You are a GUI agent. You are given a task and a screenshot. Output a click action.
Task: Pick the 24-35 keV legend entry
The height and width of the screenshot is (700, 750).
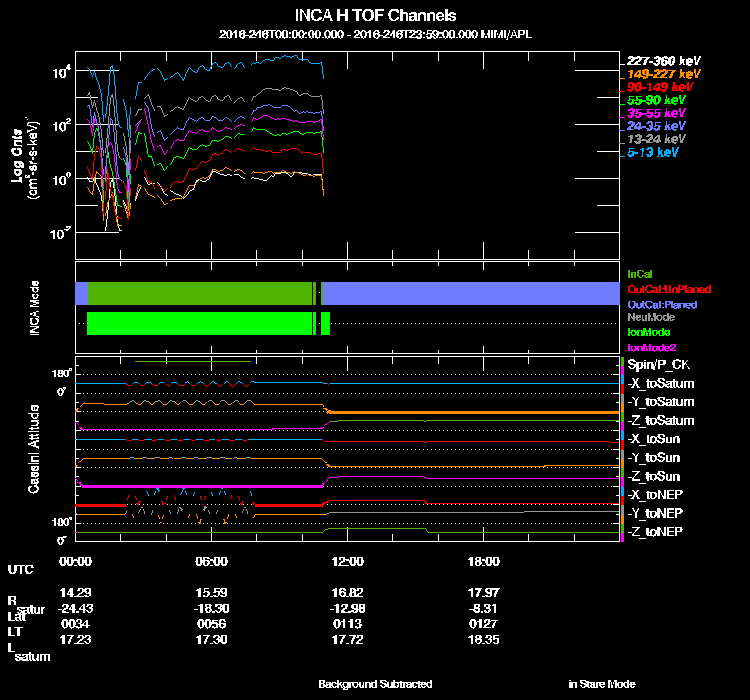click(x=656, y=126)
